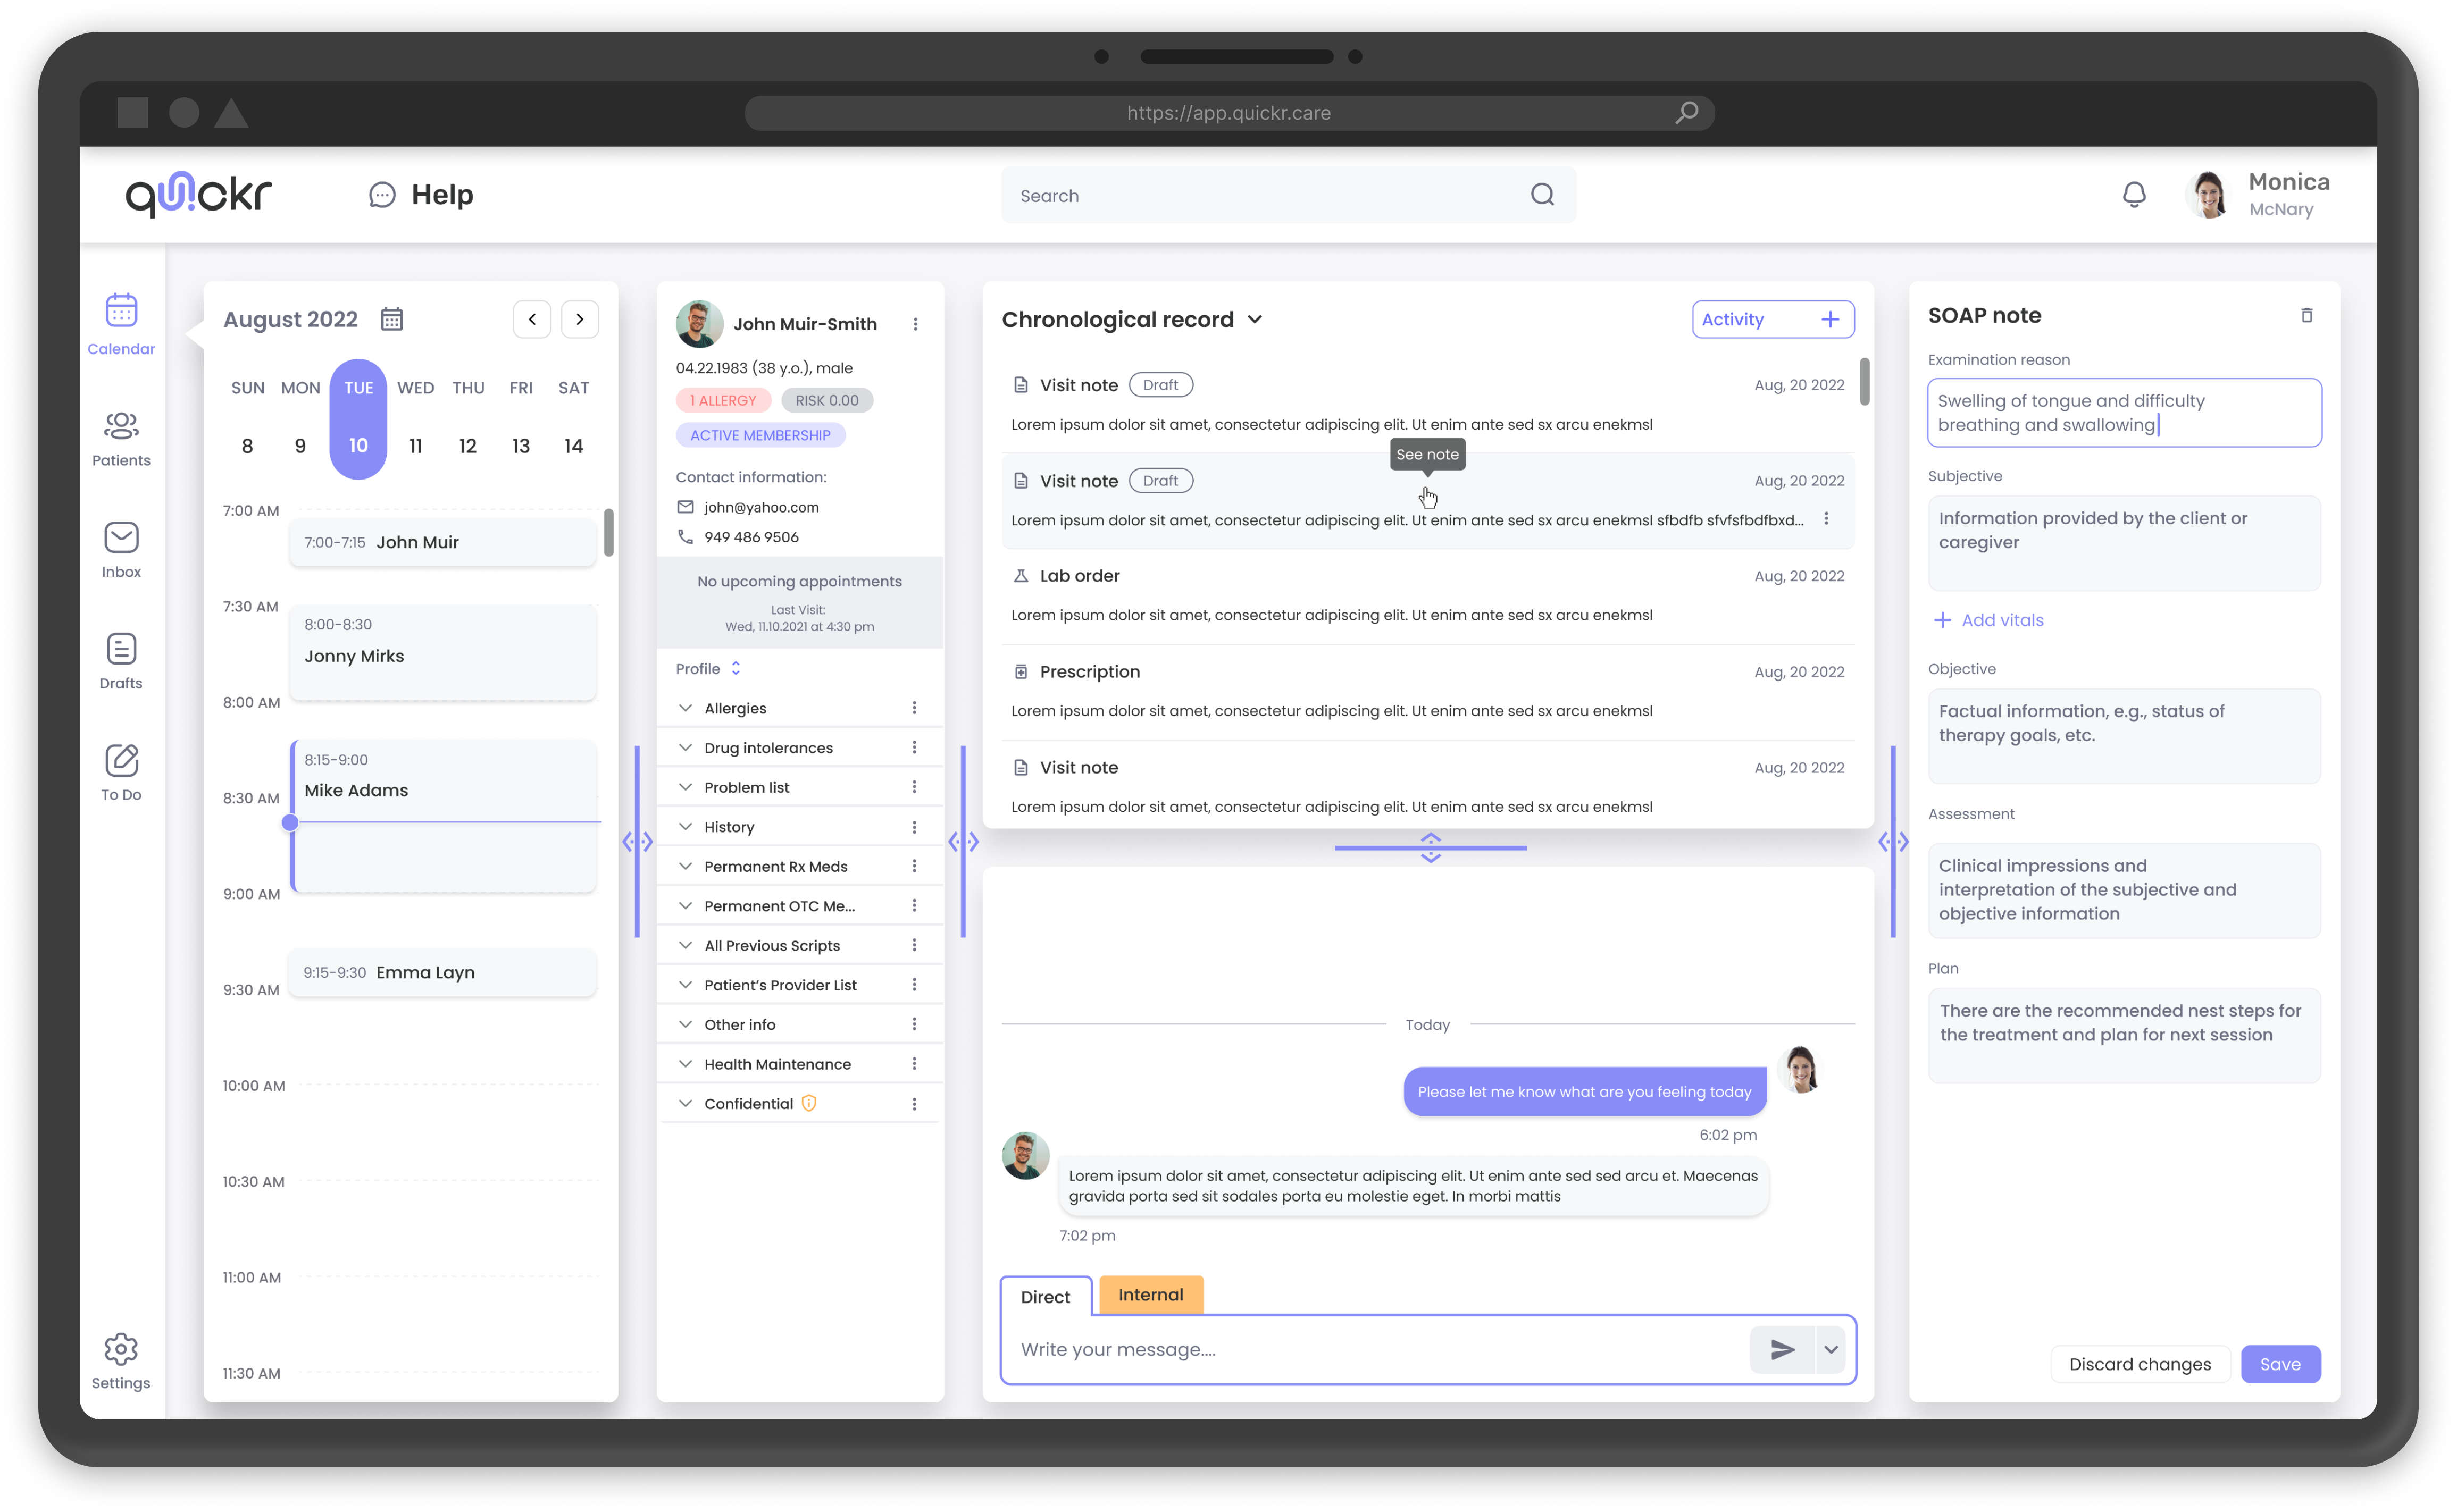The height and width of the screenshot is (1512, 2457).
Task: Expand the Problem list section
Action: point(685,787)
